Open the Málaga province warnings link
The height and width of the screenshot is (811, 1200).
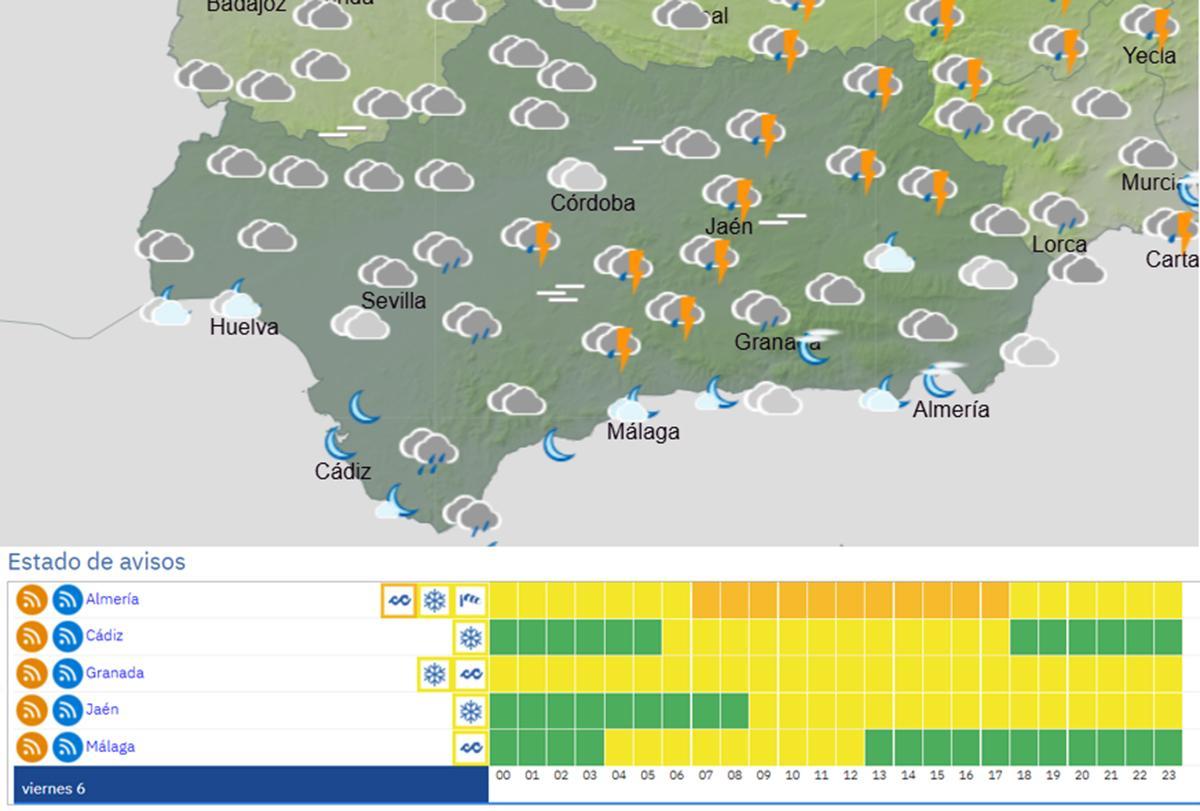click(110, 747)
